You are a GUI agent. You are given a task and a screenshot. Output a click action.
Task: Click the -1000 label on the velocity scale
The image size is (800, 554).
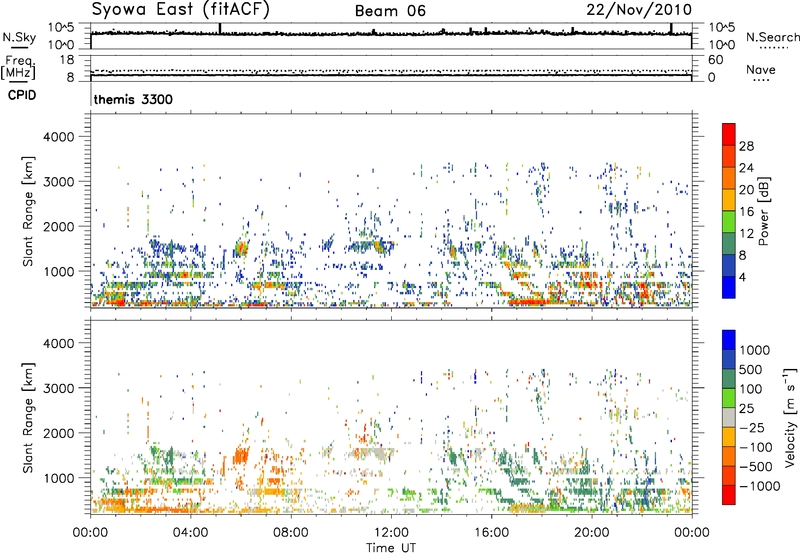pos(760,486)
